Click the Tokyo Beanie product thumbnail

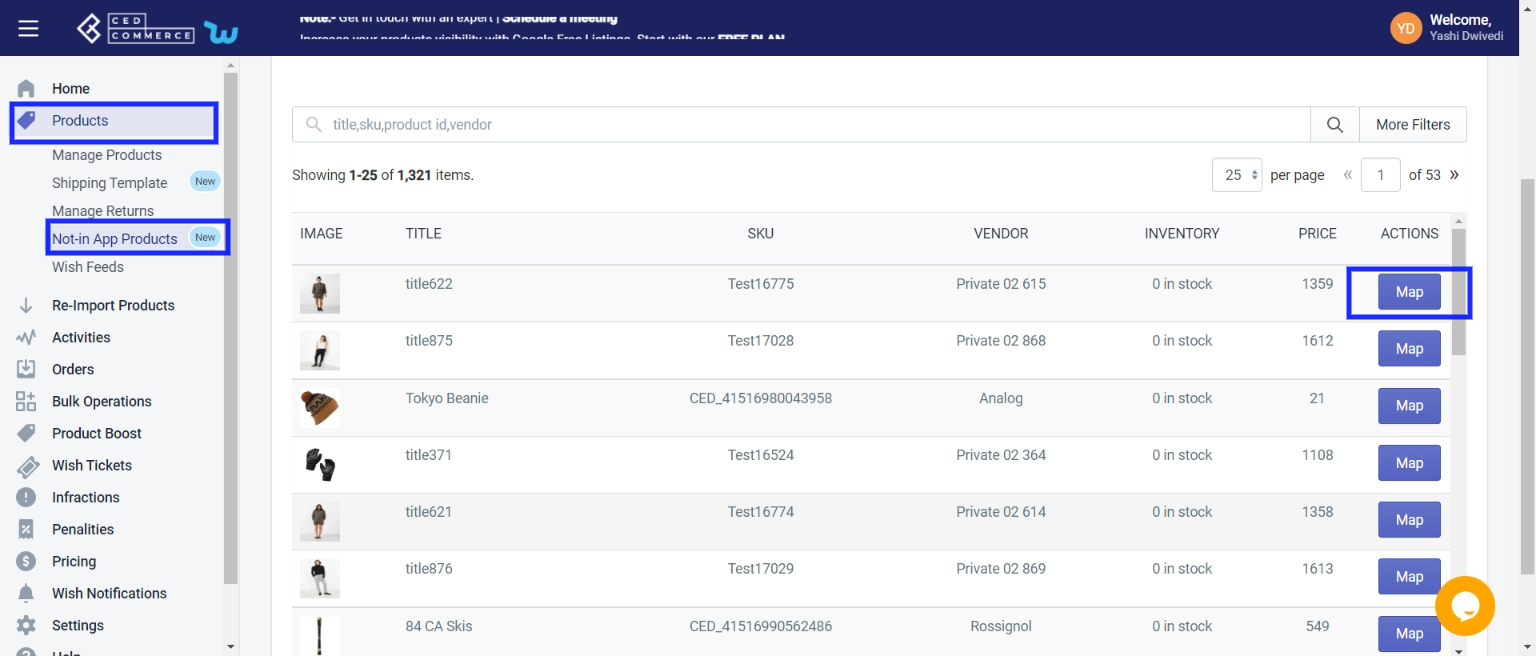(320, 407)
